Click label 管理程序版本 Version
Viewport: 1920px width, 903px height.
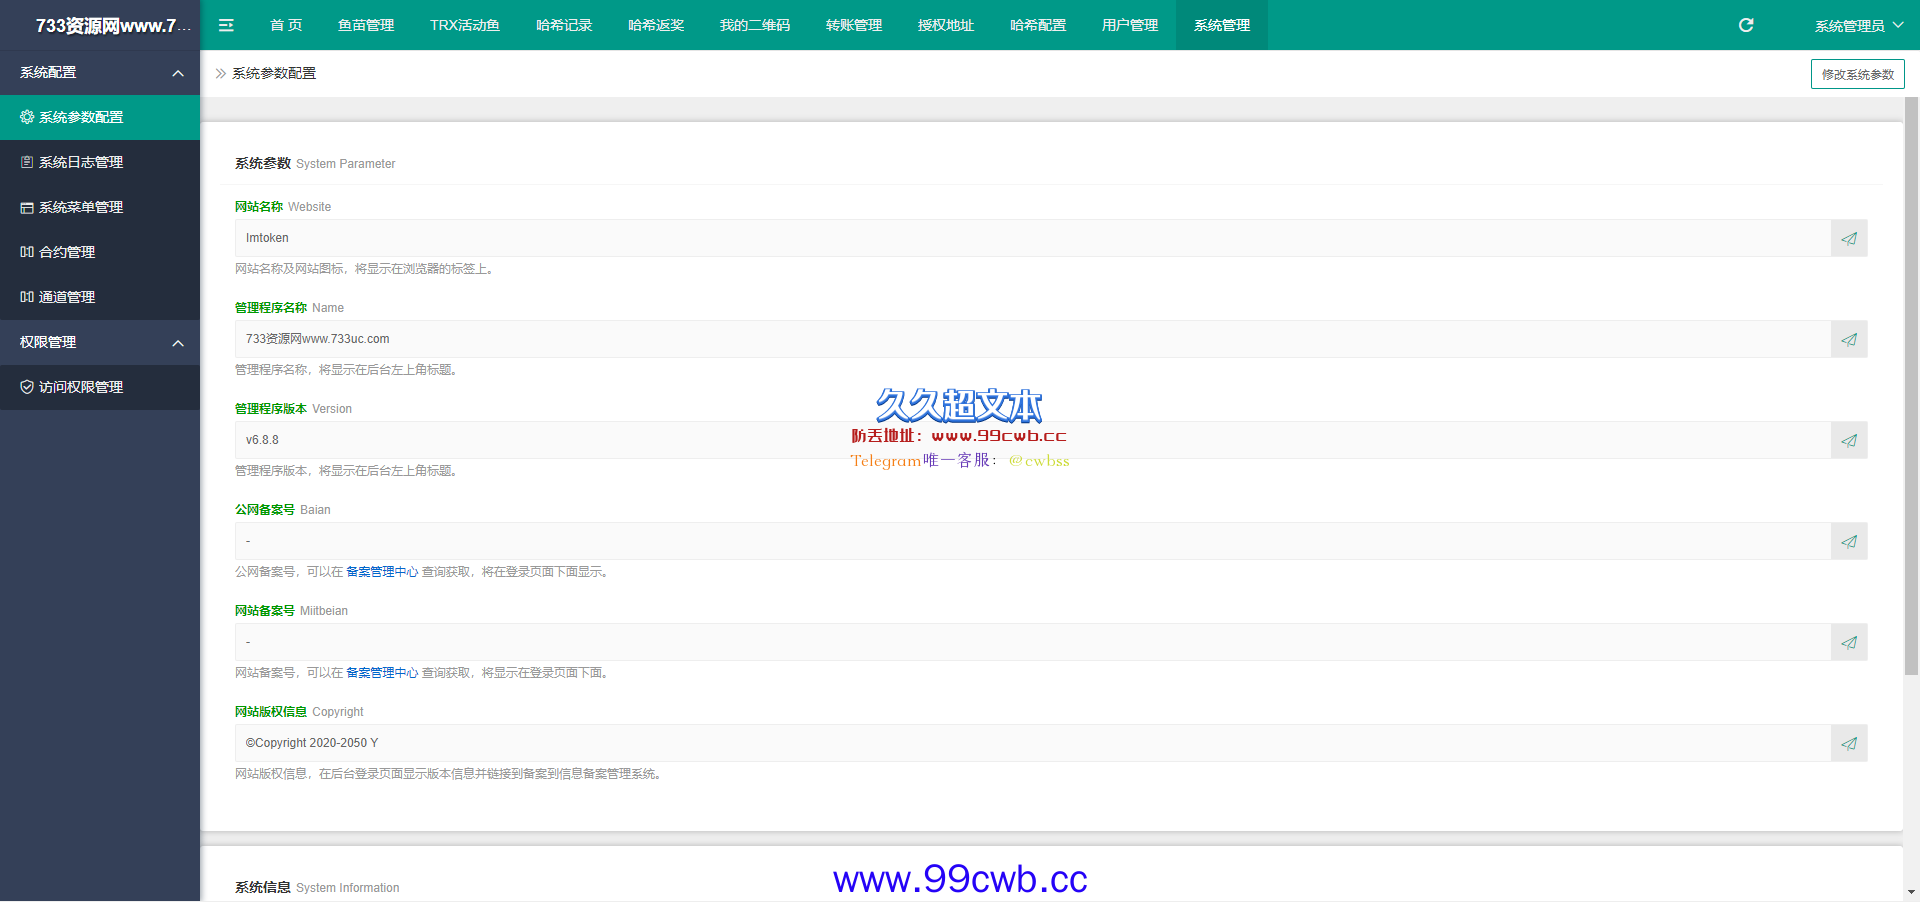point(293,409)
